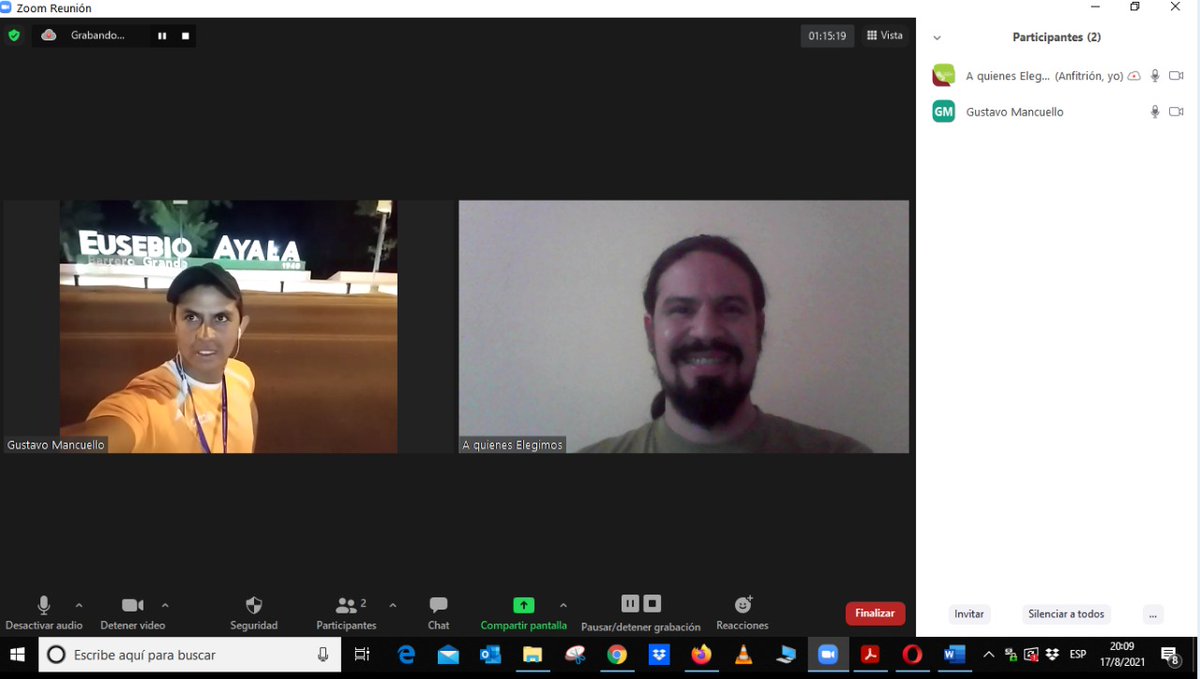Click the A quienes Elegimos host avatar
The width and height of the screenshot is (1200, 679).
pyautogui.click(x=943, y=75)
